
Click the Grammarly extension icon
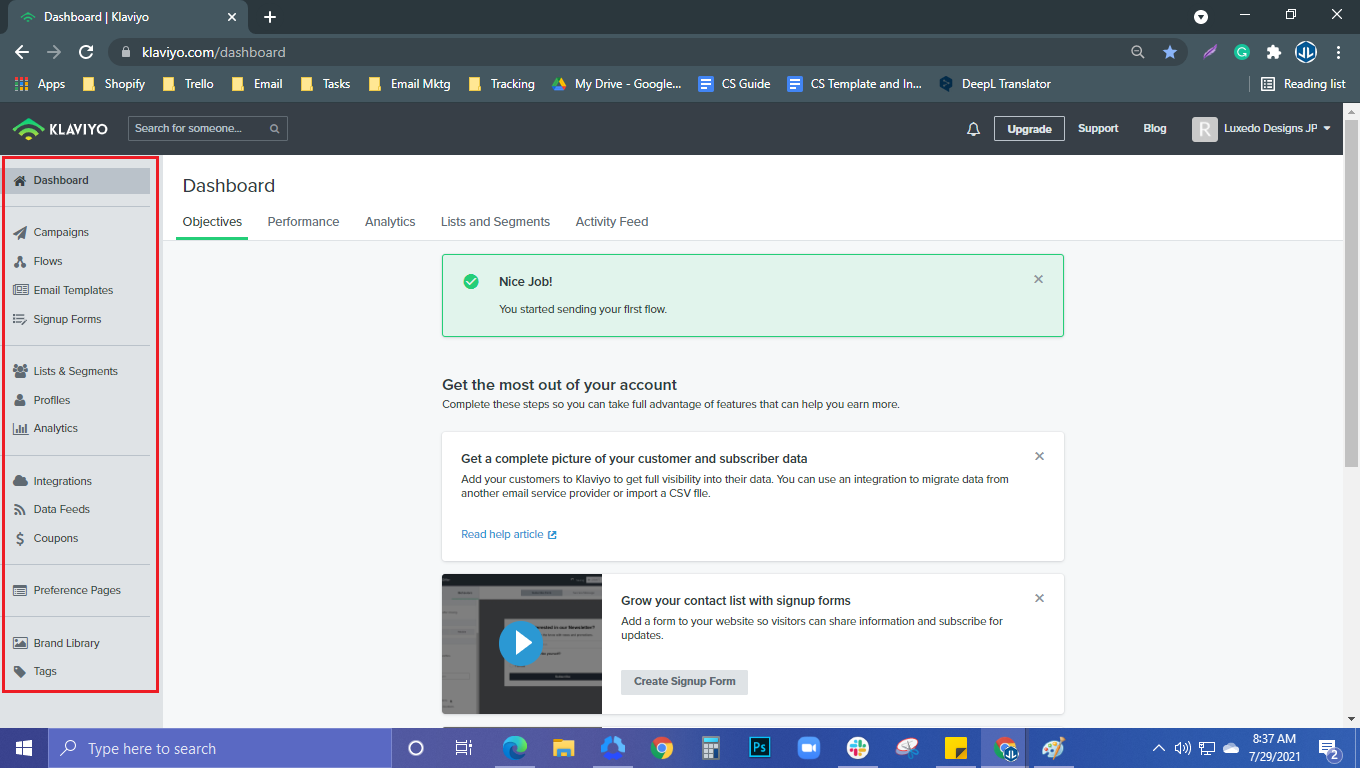click(1242, 52)
